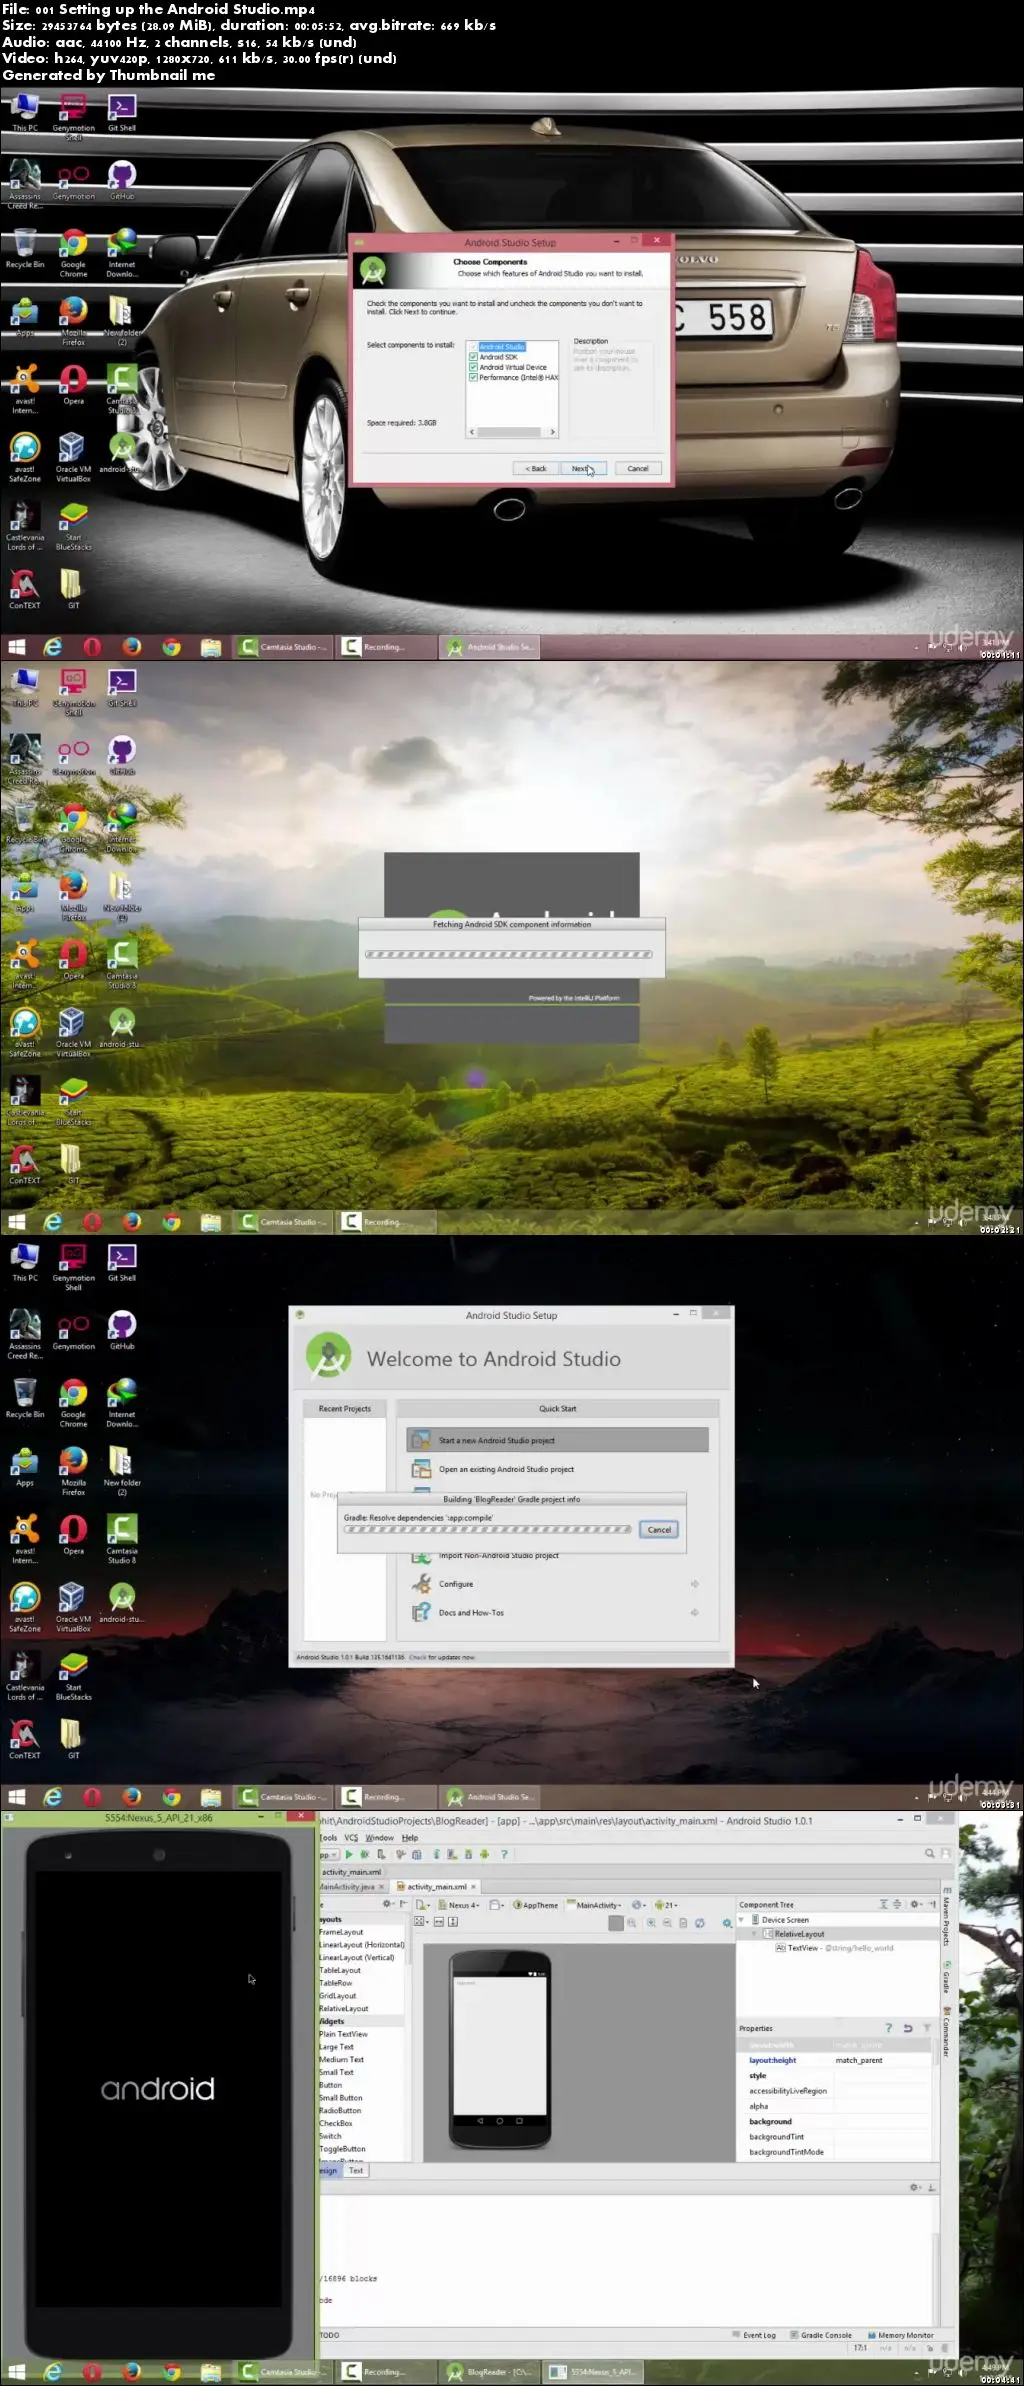Open the MainActivity association dropdown
1024x2386 pixels.
pos(594,1905)
